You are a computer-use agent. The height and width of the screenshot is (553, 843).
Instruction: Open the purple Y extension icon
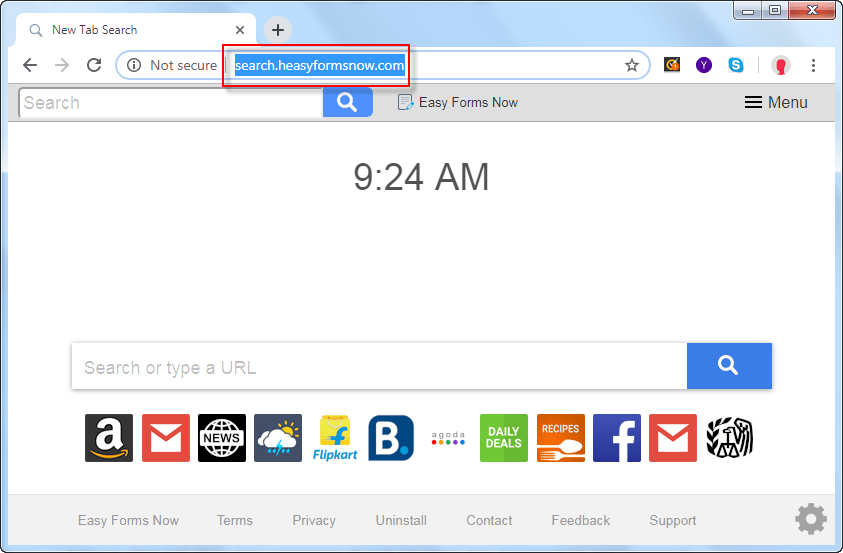coord(704,65)
